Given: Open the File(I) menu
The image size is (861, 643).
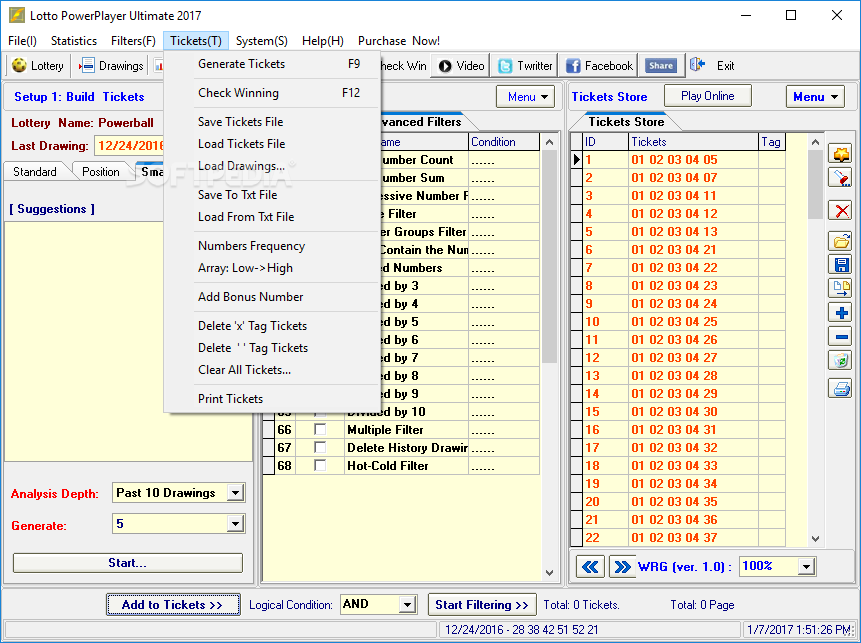Looking at the screenshot, I should point(23,41).
